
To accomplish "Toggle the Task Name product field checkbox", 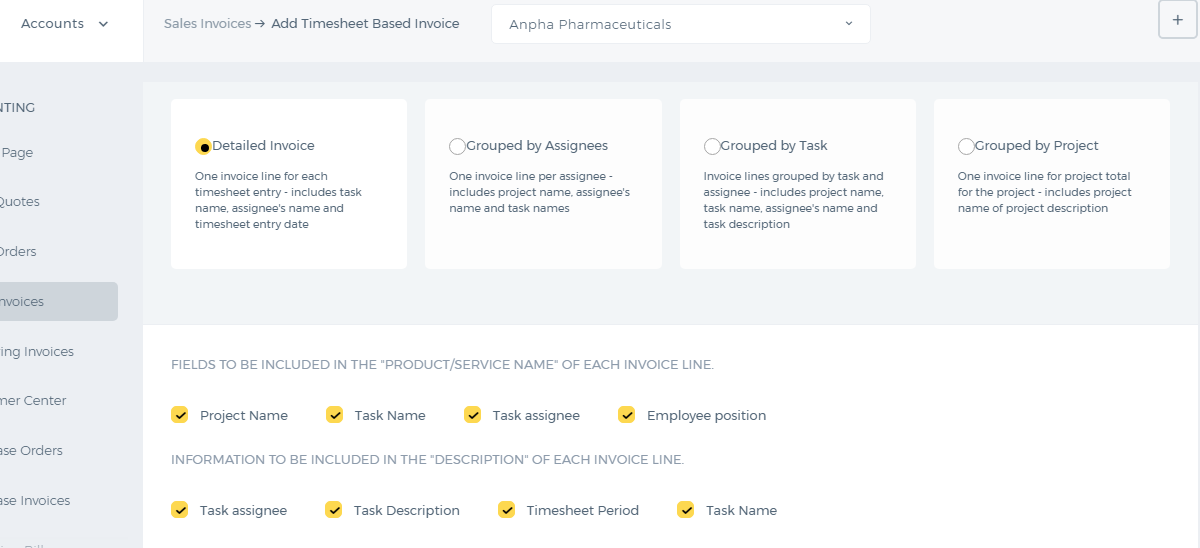I will tap(334, 415).
